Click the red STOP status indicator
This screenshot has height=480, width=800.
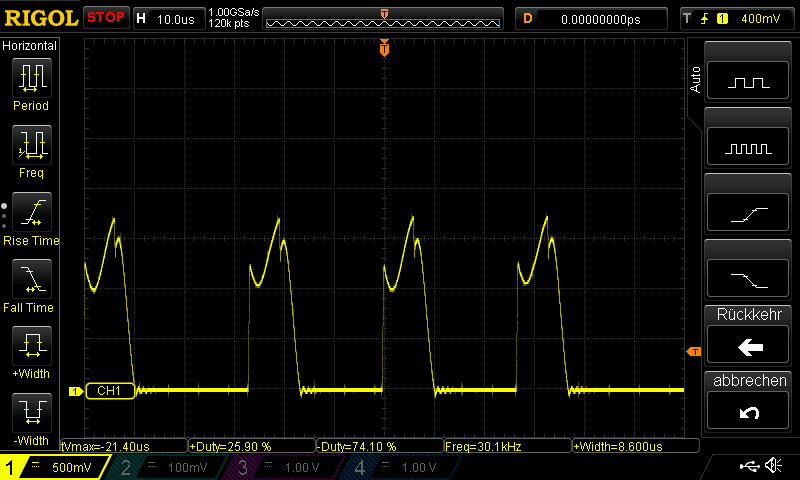[106, 18]
